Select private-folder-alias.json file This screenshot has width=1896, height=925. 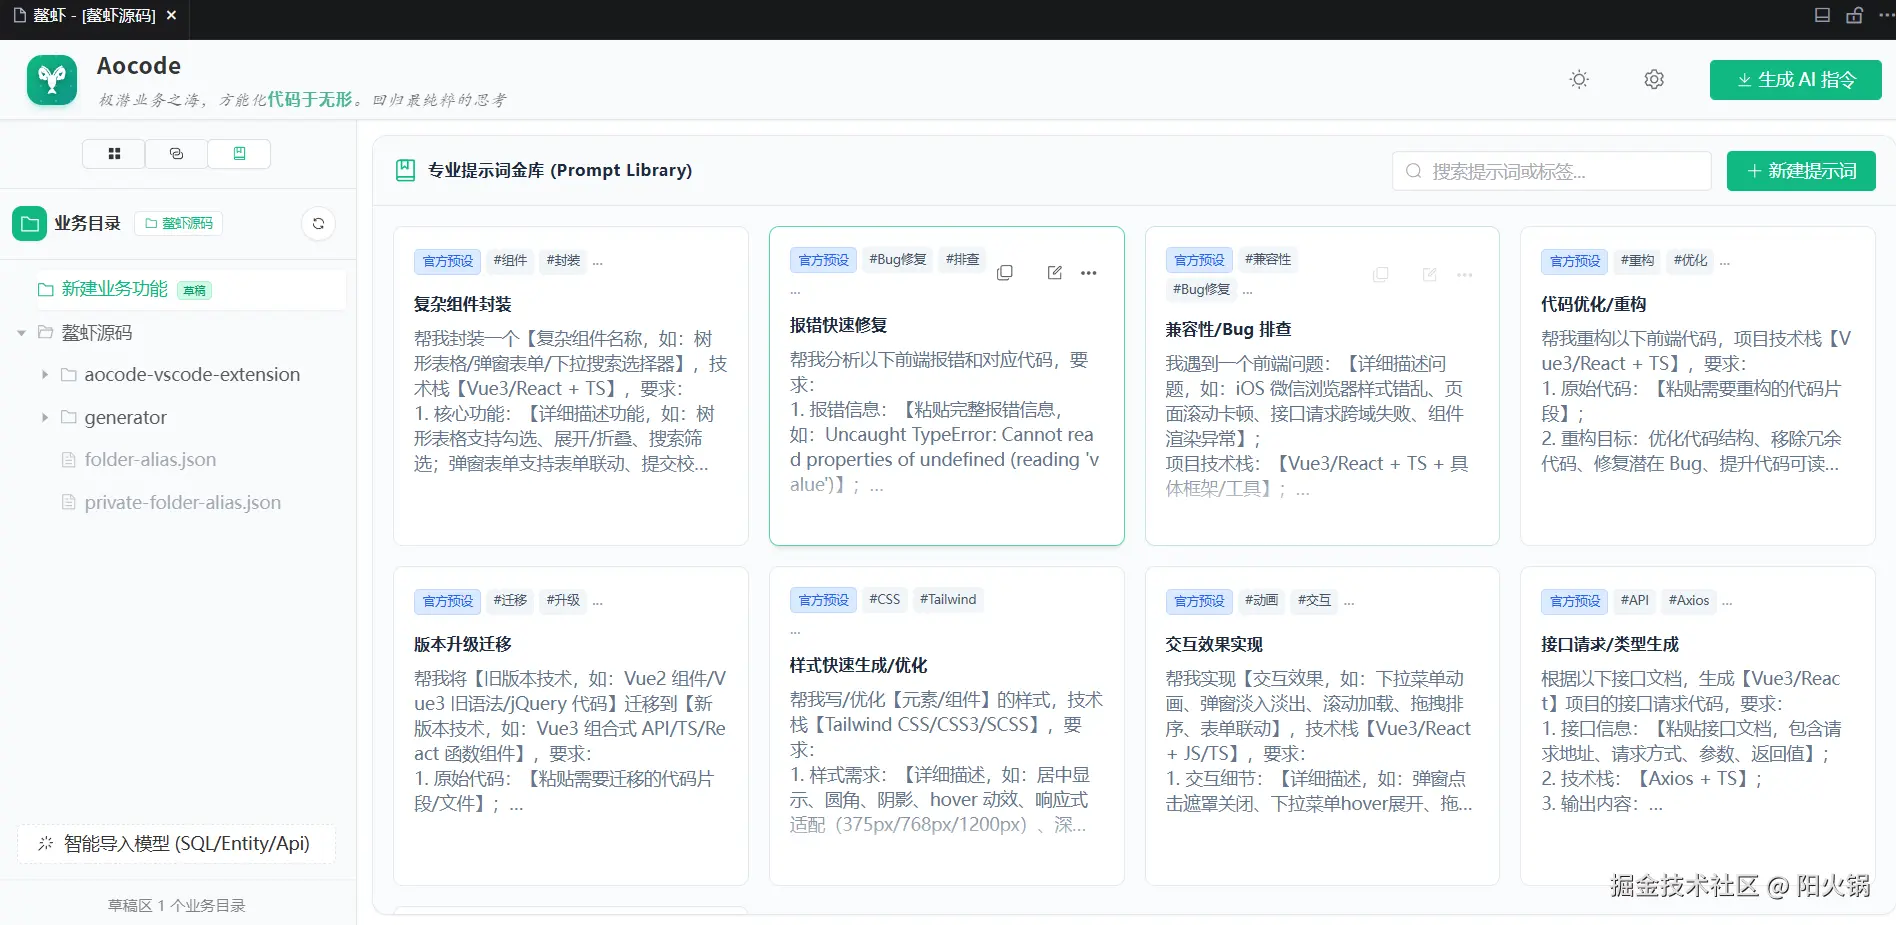[182, 503]
